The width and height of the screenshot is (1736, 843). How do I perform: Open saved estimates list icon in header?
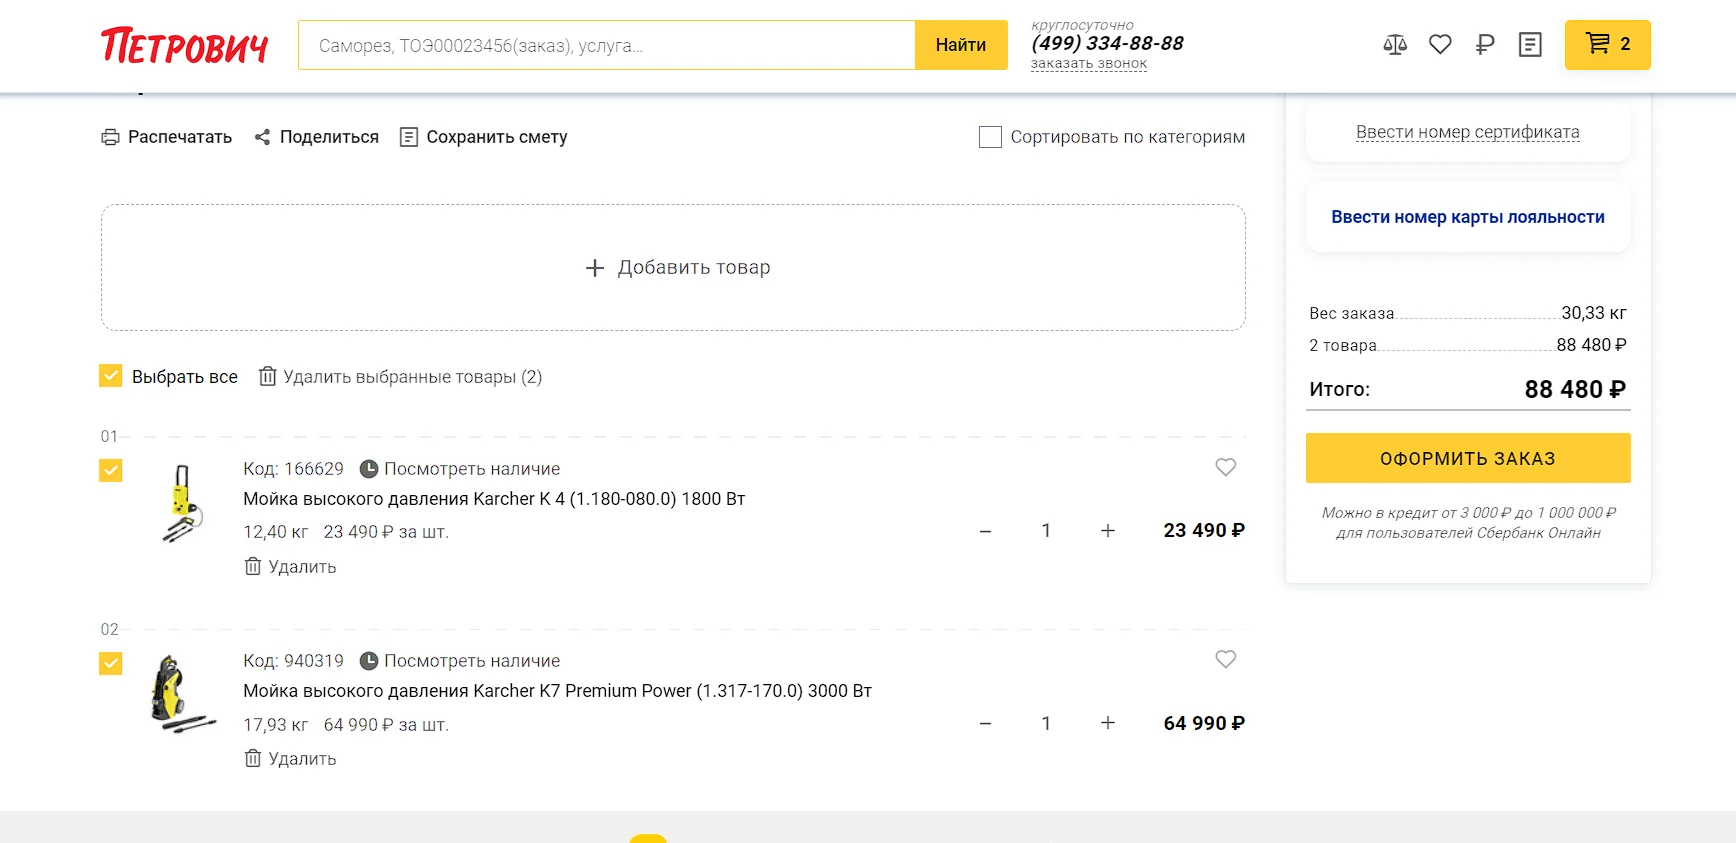[x=1530, y=44]
